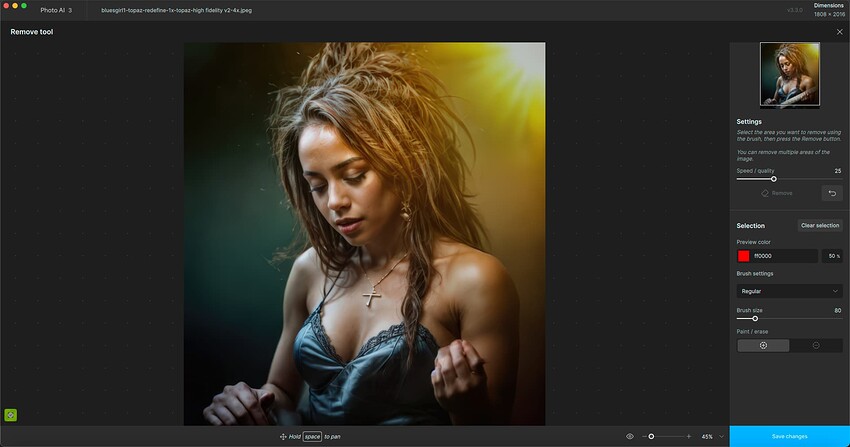This screenshot has width=850, height=447.
Task: Click the ff0000 hex color input field
Action: (784, 256)
